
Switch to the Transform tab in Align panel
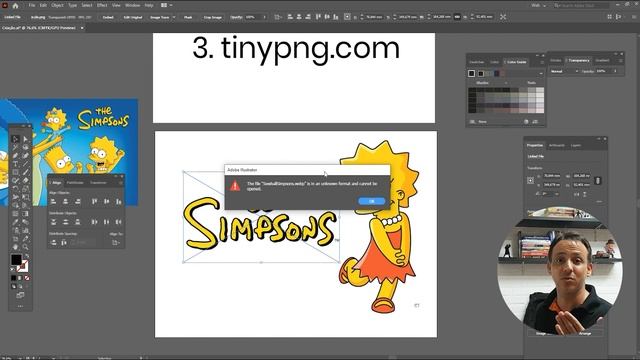[x=98, y=182]
